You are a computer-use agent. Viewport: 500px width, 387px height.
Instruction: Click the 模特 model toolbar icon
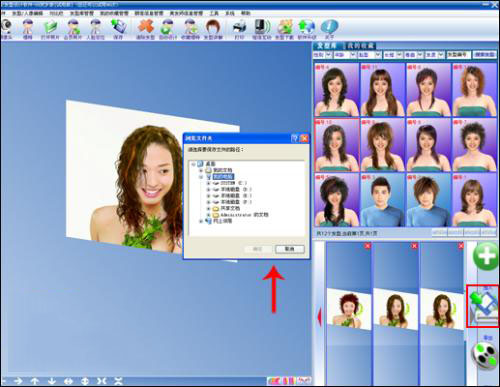[x=28, y=27]
